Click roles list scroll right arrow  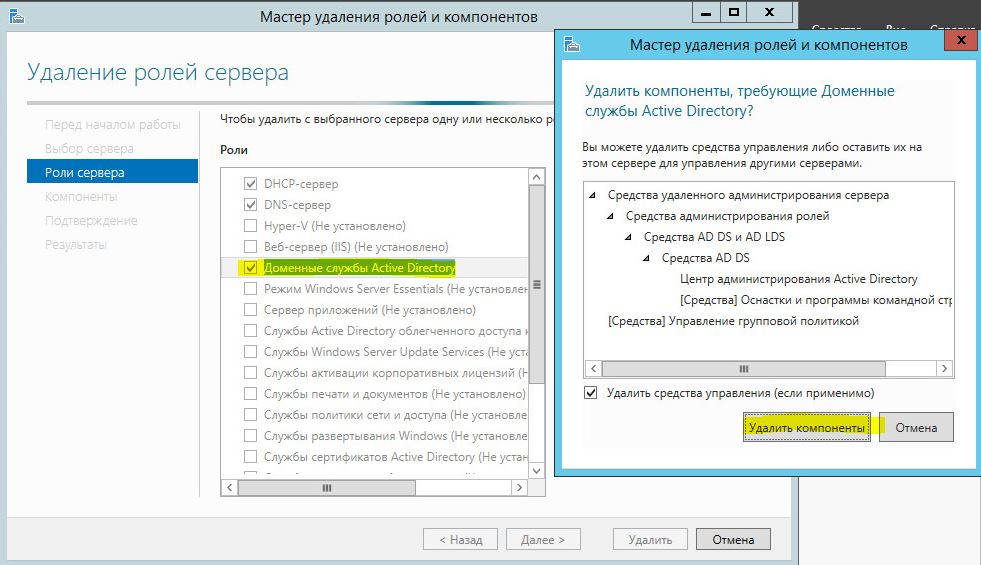(519, 487)
